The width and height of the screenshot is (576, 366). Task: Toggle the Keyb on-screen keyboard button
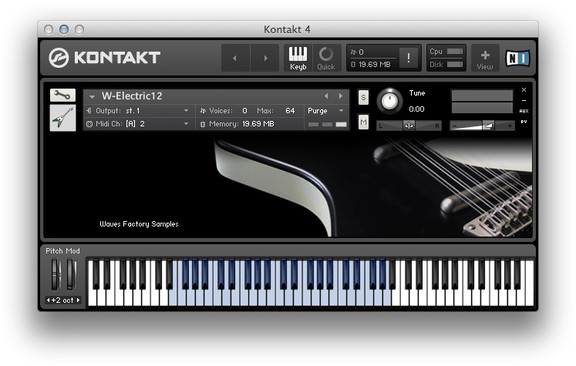(298, 58)
